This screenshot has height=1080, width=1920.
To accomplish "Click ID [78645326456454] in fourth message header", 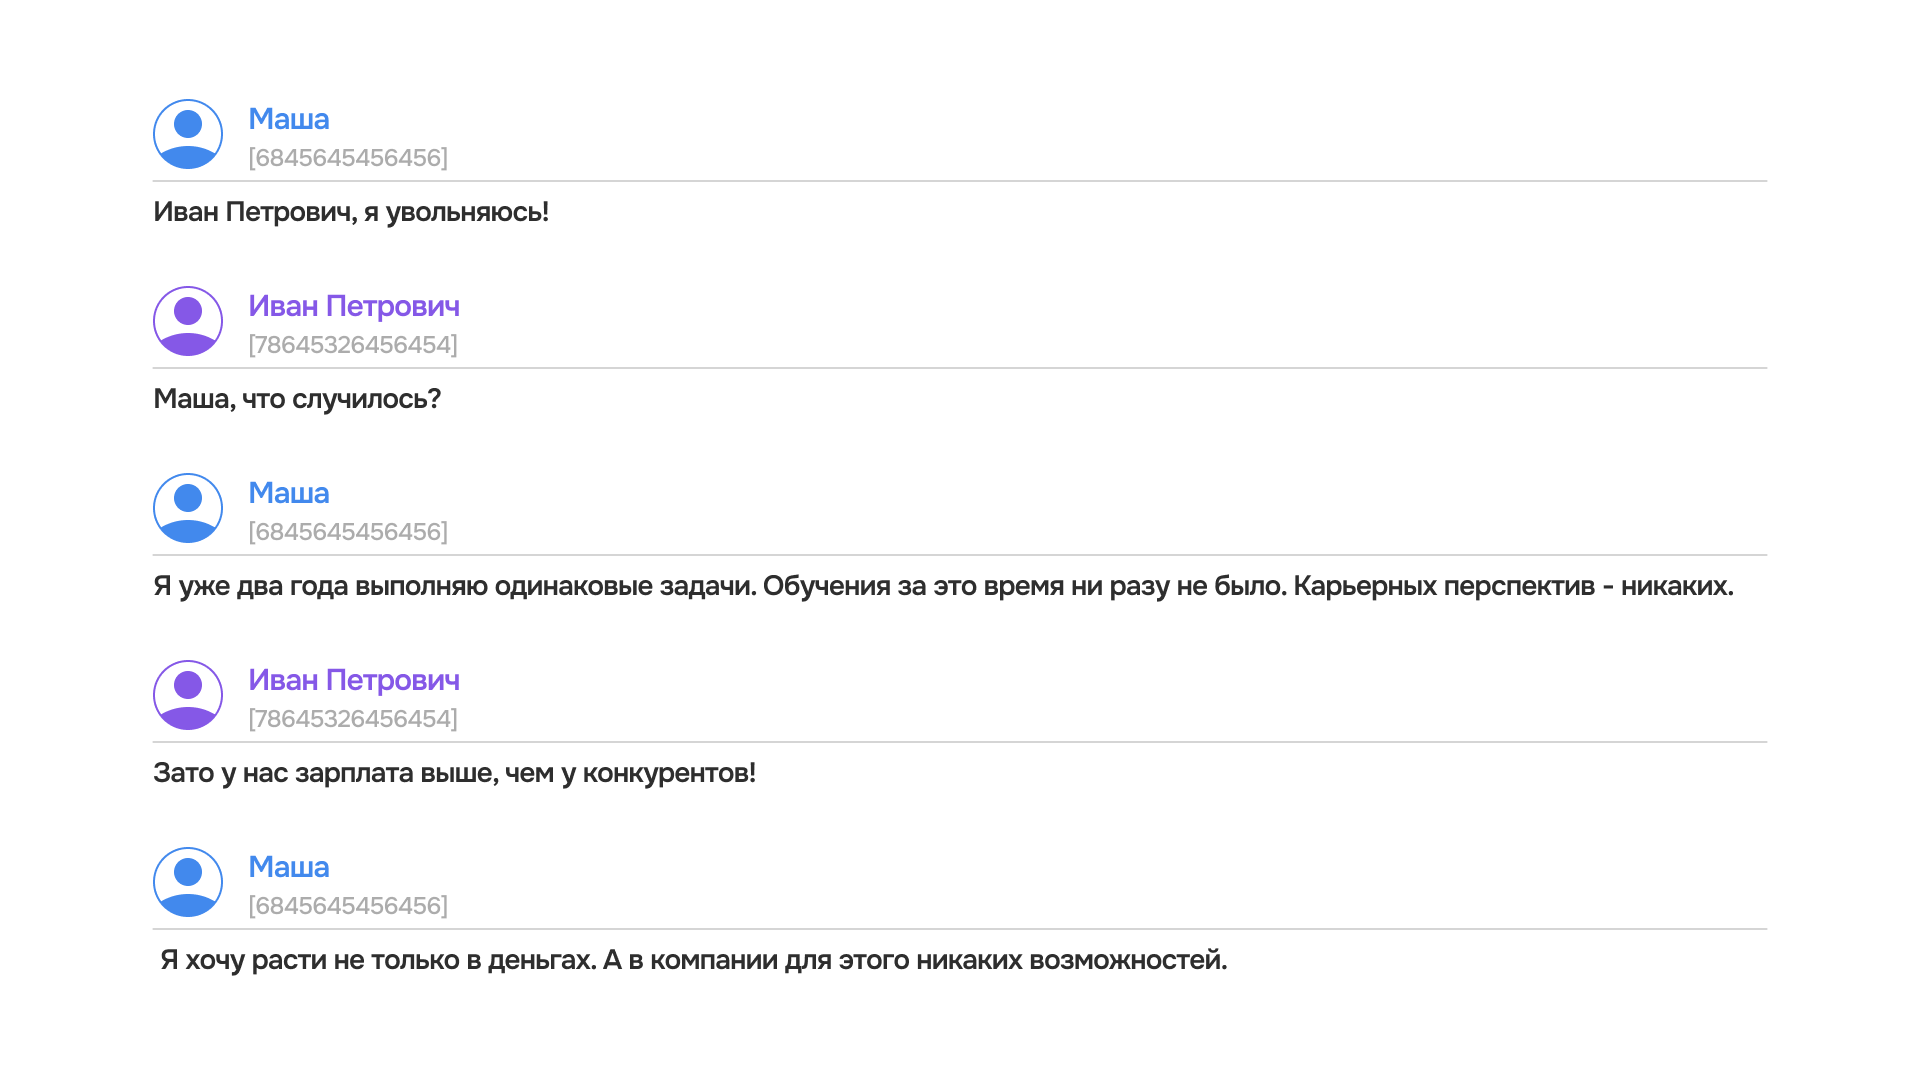I will pos(353,718).
